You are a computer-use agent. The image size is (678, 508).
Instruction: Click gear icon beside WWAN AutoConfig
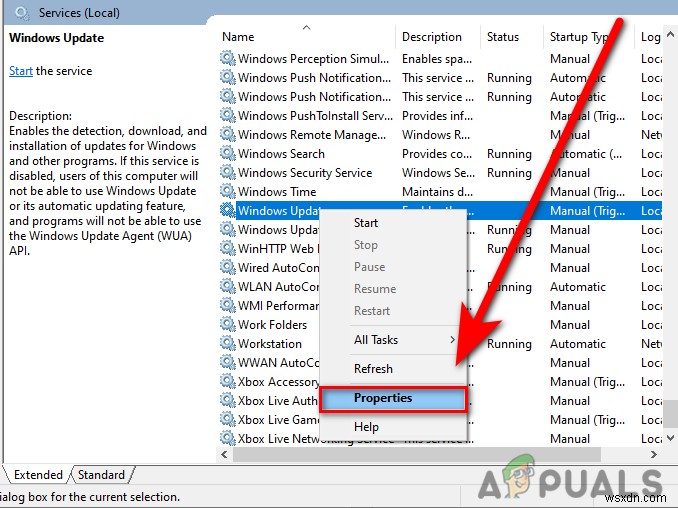[227, 362]
